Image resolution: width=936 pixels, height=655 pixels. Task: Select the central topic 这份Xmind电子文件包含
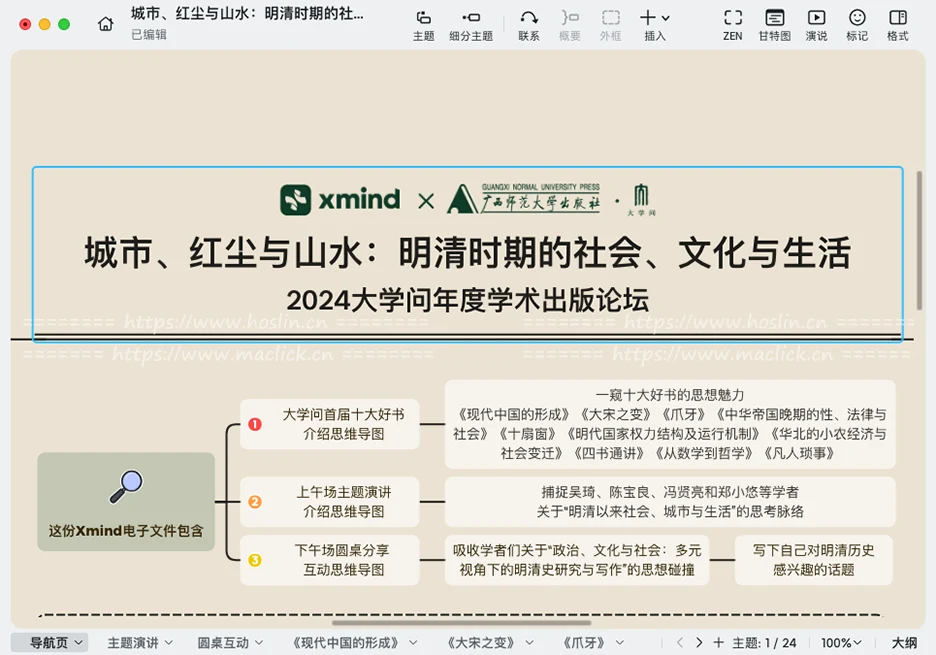click(126, 502)
